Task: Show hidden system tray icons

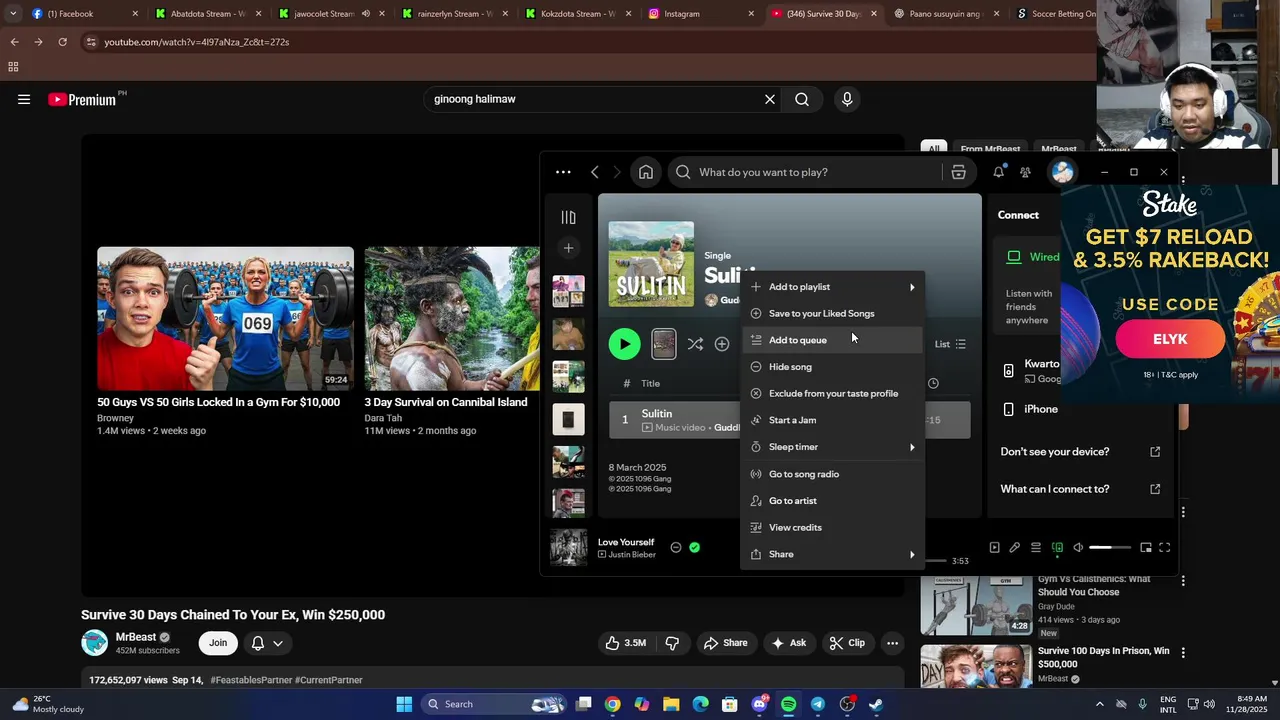Action: [x=1099, y=704]
